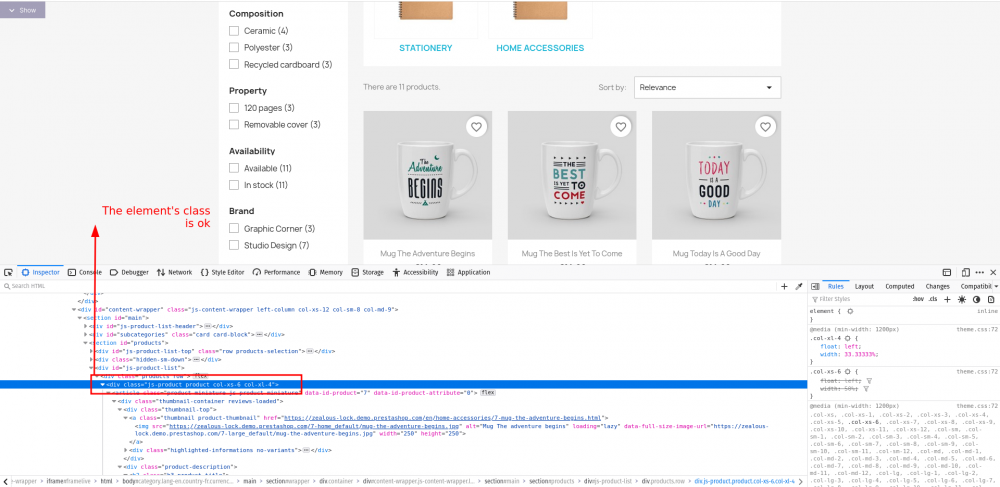Open Responsive Design Mode icon
The height and width of the screenshot is (487, 1000).
click(x=966, y=272)
